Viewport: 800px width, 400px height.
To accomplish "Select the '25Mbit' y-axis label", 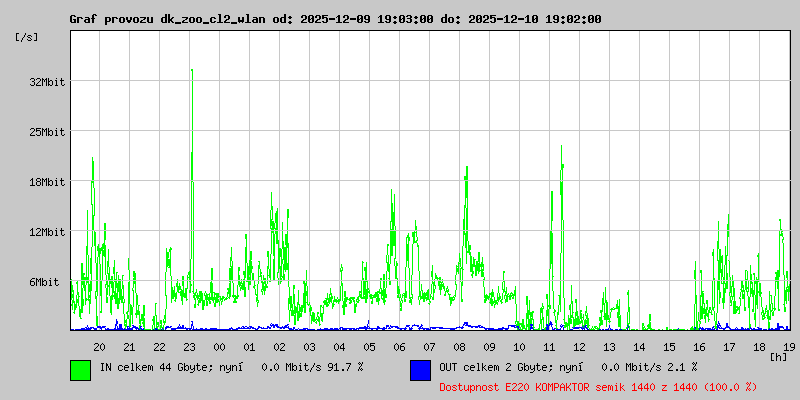I will 47,132.
